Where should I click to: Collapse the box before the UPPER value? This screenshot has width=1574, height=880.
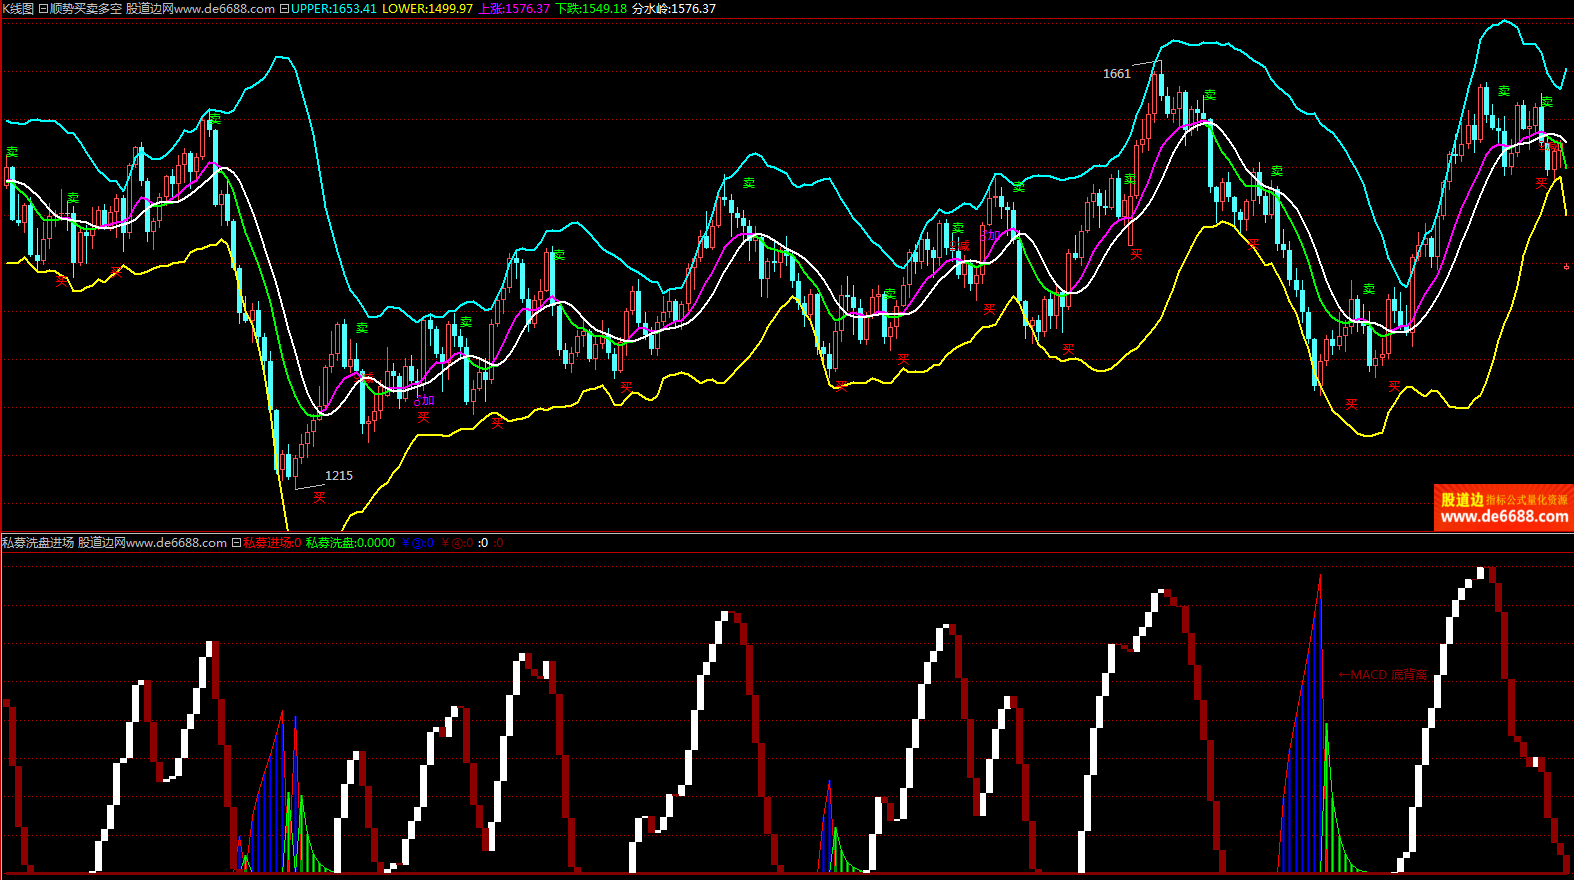284,9
